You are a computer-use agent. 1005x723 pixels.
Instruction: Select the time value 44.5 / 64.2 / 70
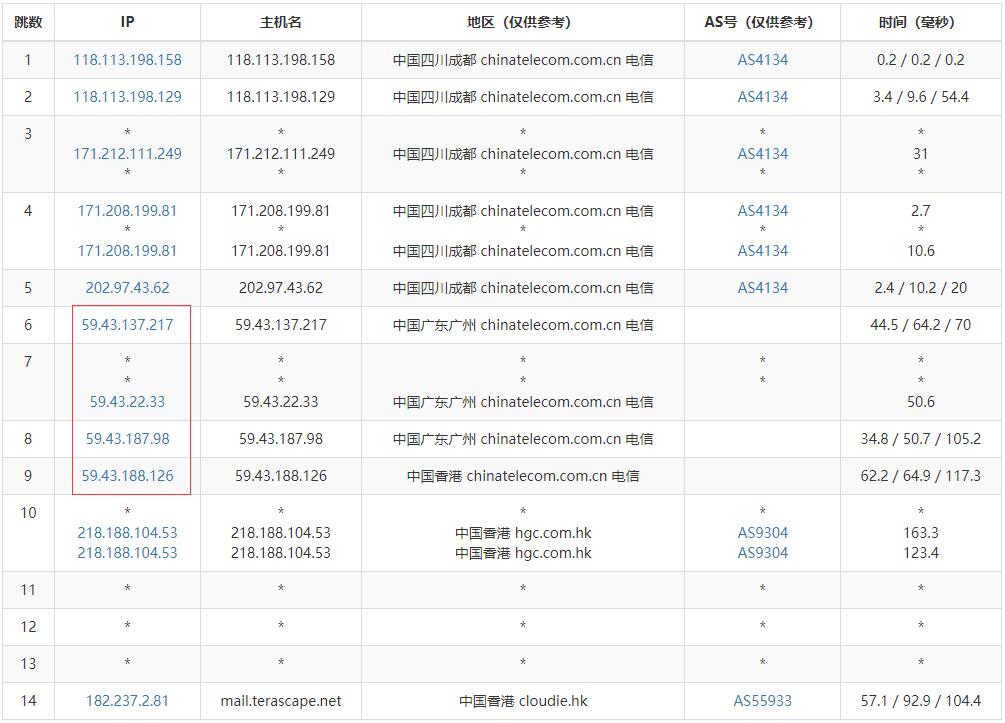[921, 325]
